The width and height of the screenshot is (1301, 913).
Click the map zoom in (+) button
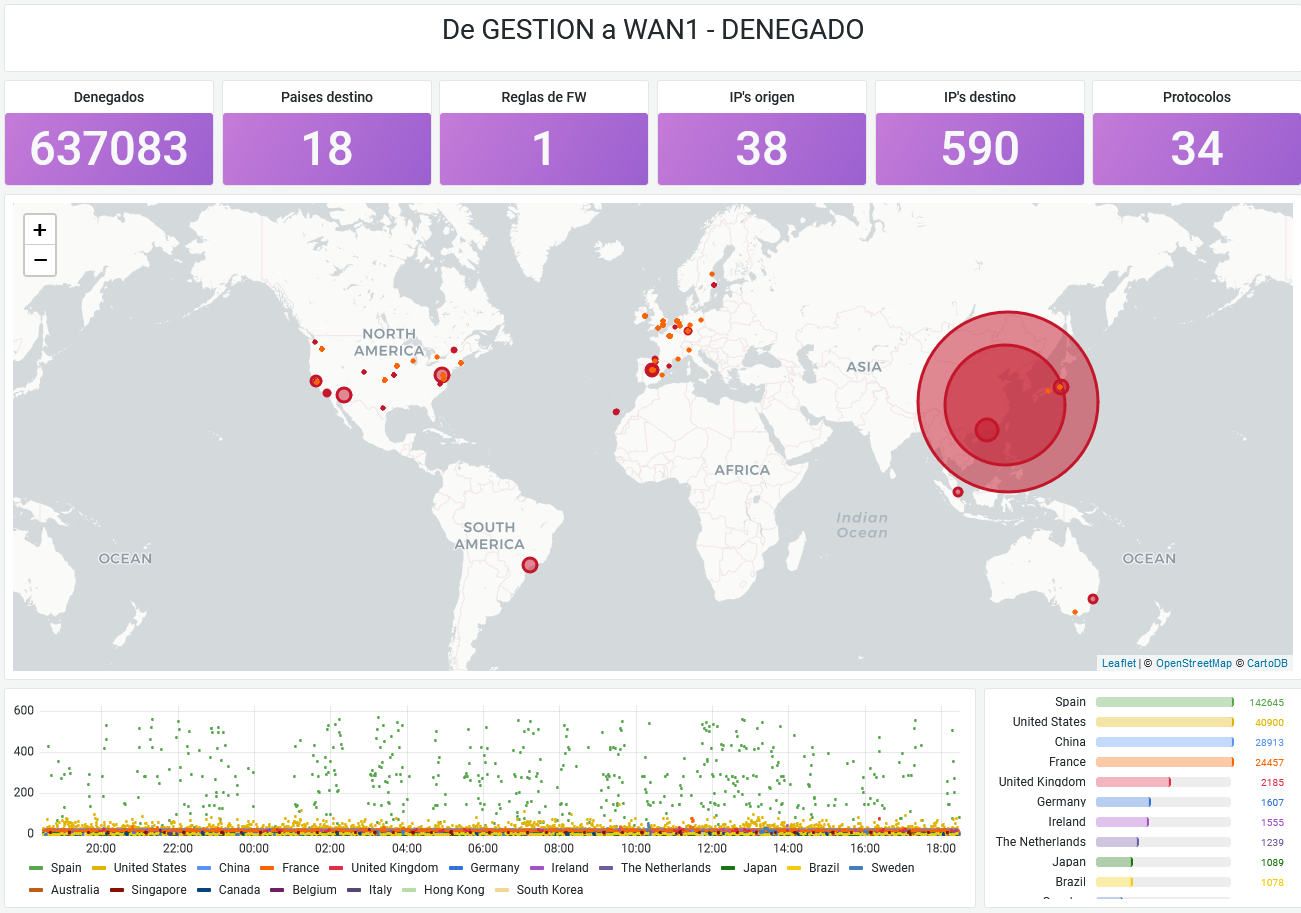[40, 230]
